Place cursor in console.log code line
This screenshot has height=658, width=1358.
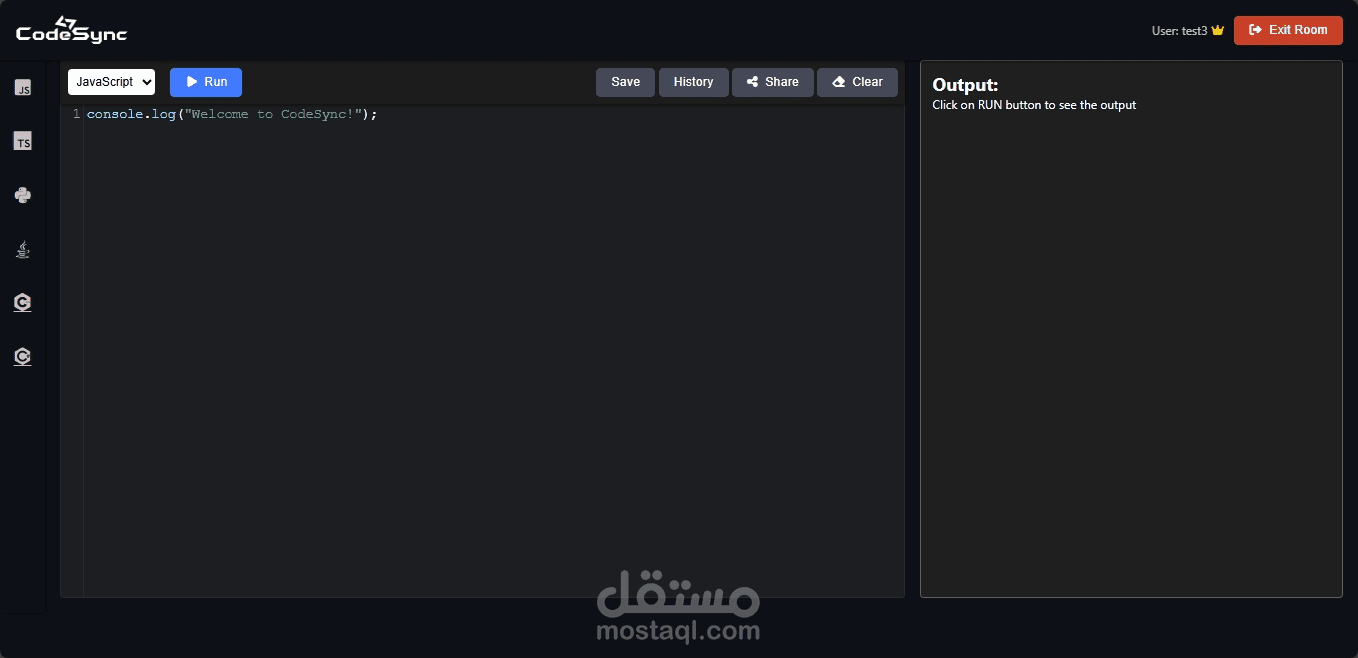tap(232, 114)
